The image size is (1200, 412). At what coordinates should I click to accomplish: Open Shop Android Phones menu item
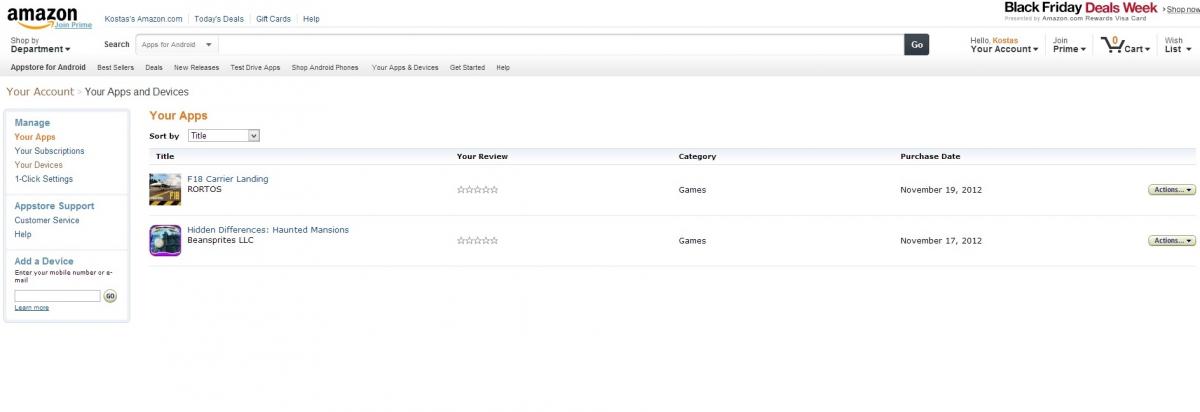[325, 68]
